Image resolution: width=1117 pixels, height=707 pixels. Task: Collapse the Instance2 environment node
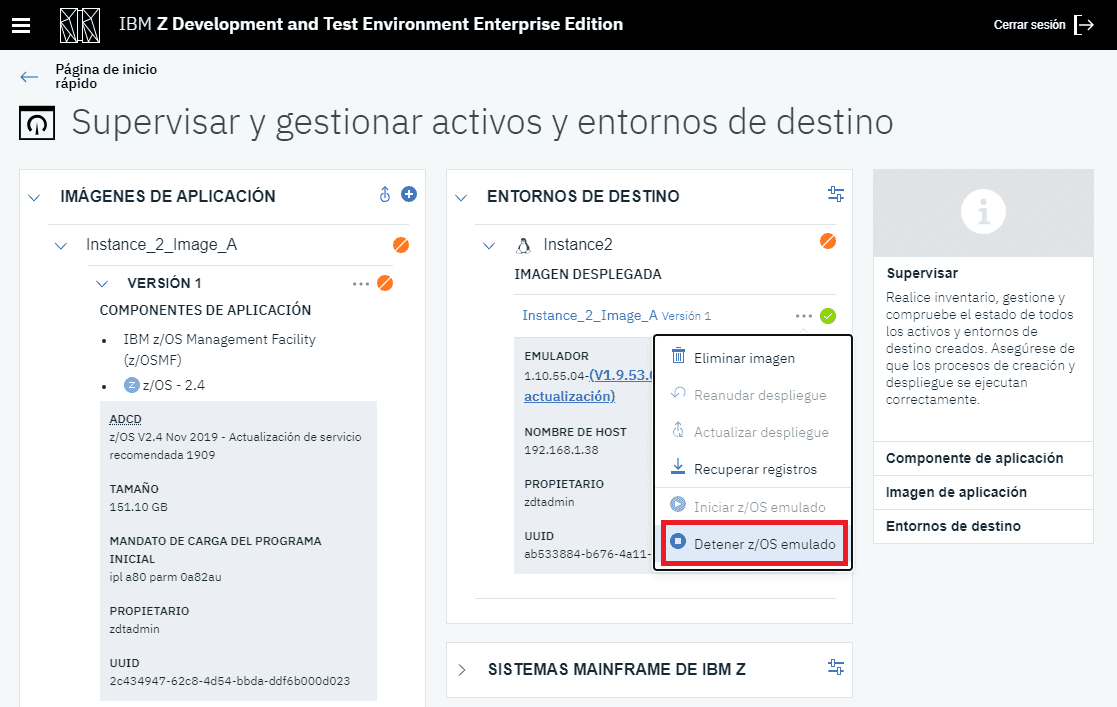click(x=489, y=245)
